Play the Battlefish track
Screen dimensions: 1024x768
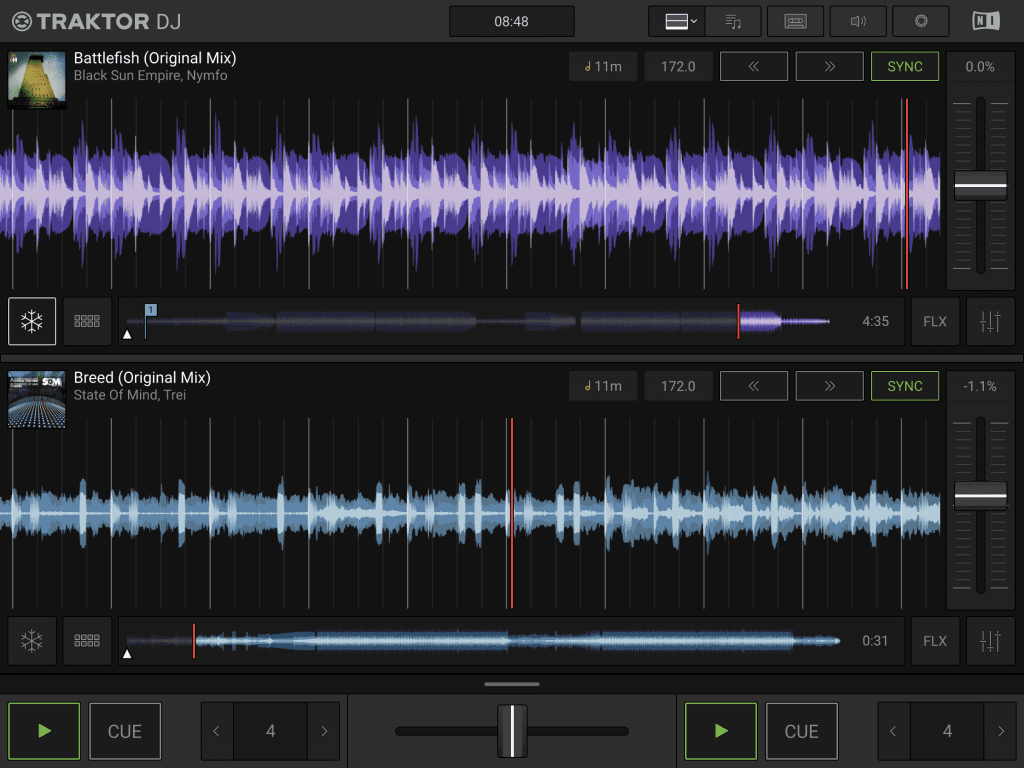[44, 731]
